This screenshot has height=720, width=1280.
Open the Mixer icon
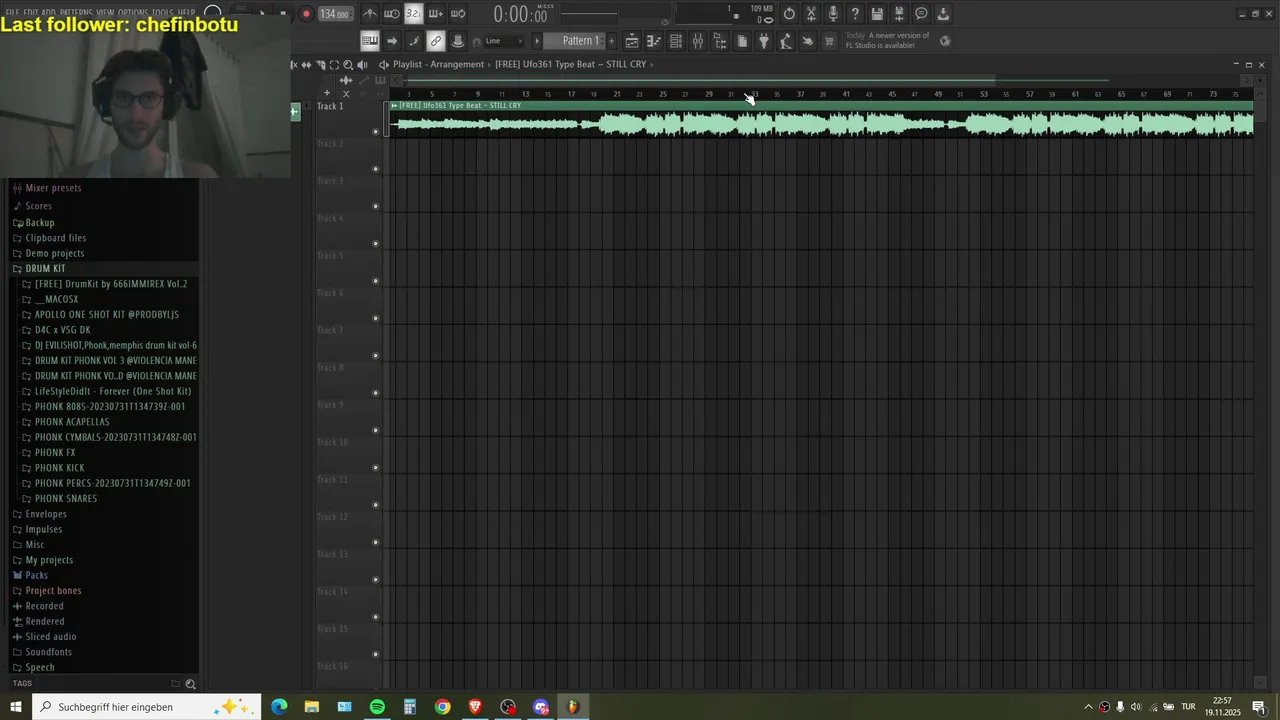[698, 41]
